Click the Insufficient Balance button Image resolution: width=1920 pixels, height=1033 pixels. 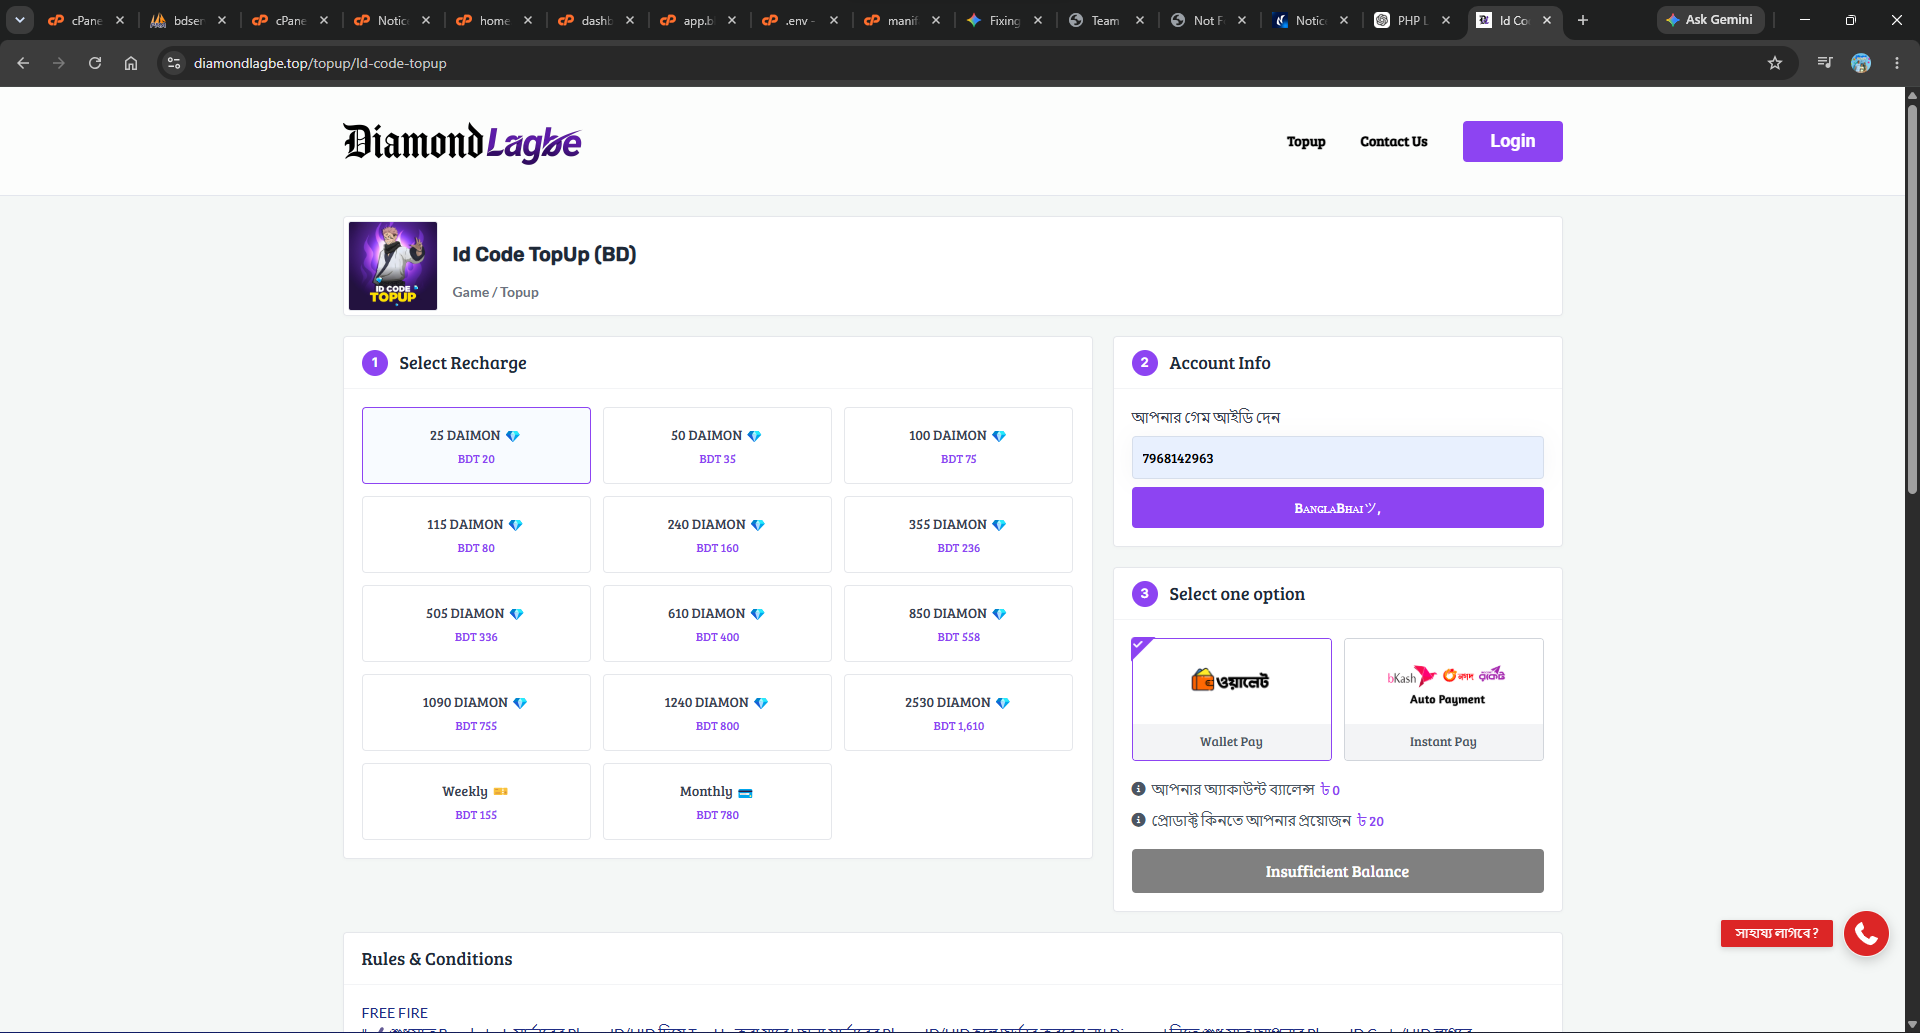click(x=1337, y=871)
